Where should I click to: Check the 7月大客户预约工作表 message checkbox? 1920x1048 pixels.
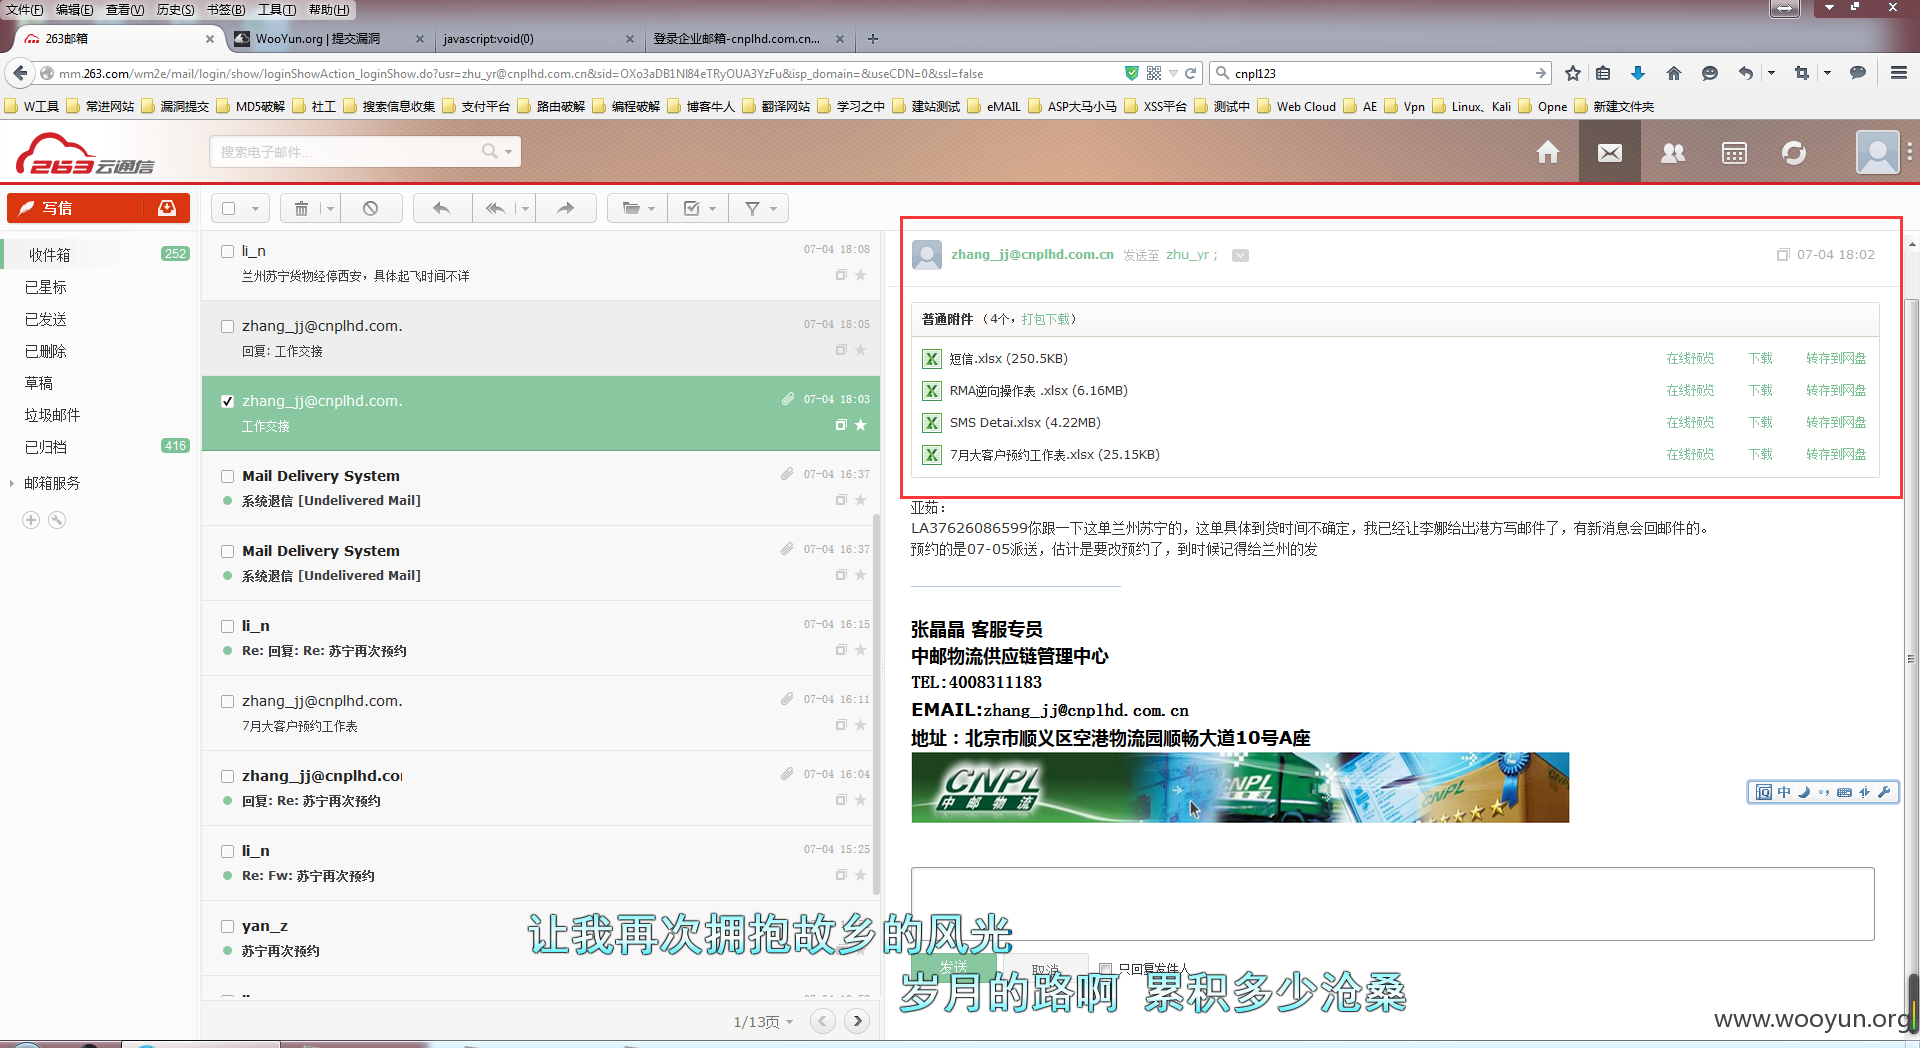click(x=227, y=701)
